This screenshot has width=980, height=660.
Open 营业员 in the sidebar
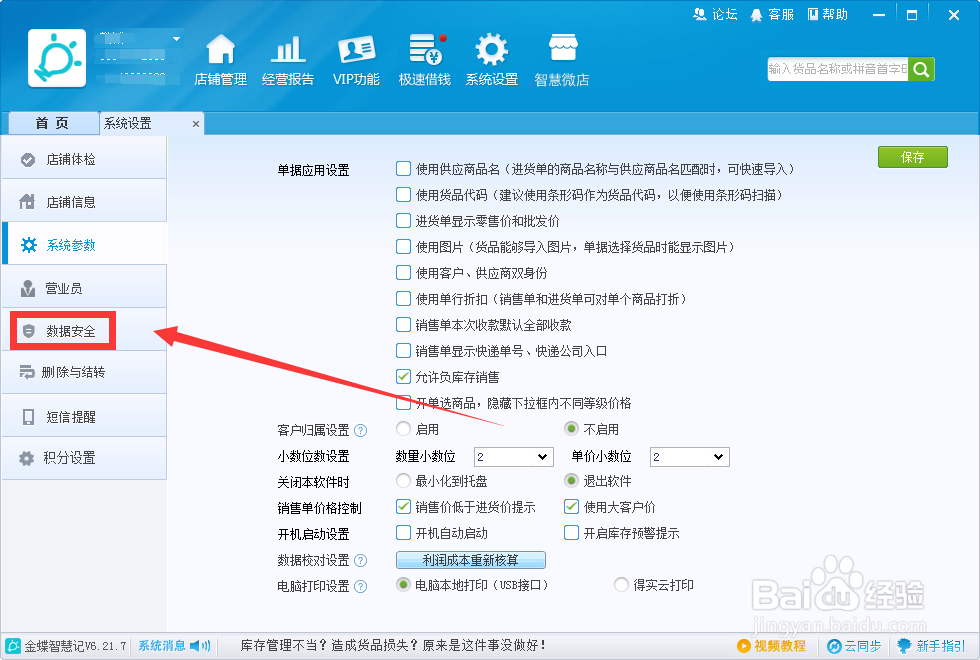click(x=84, y=288)
